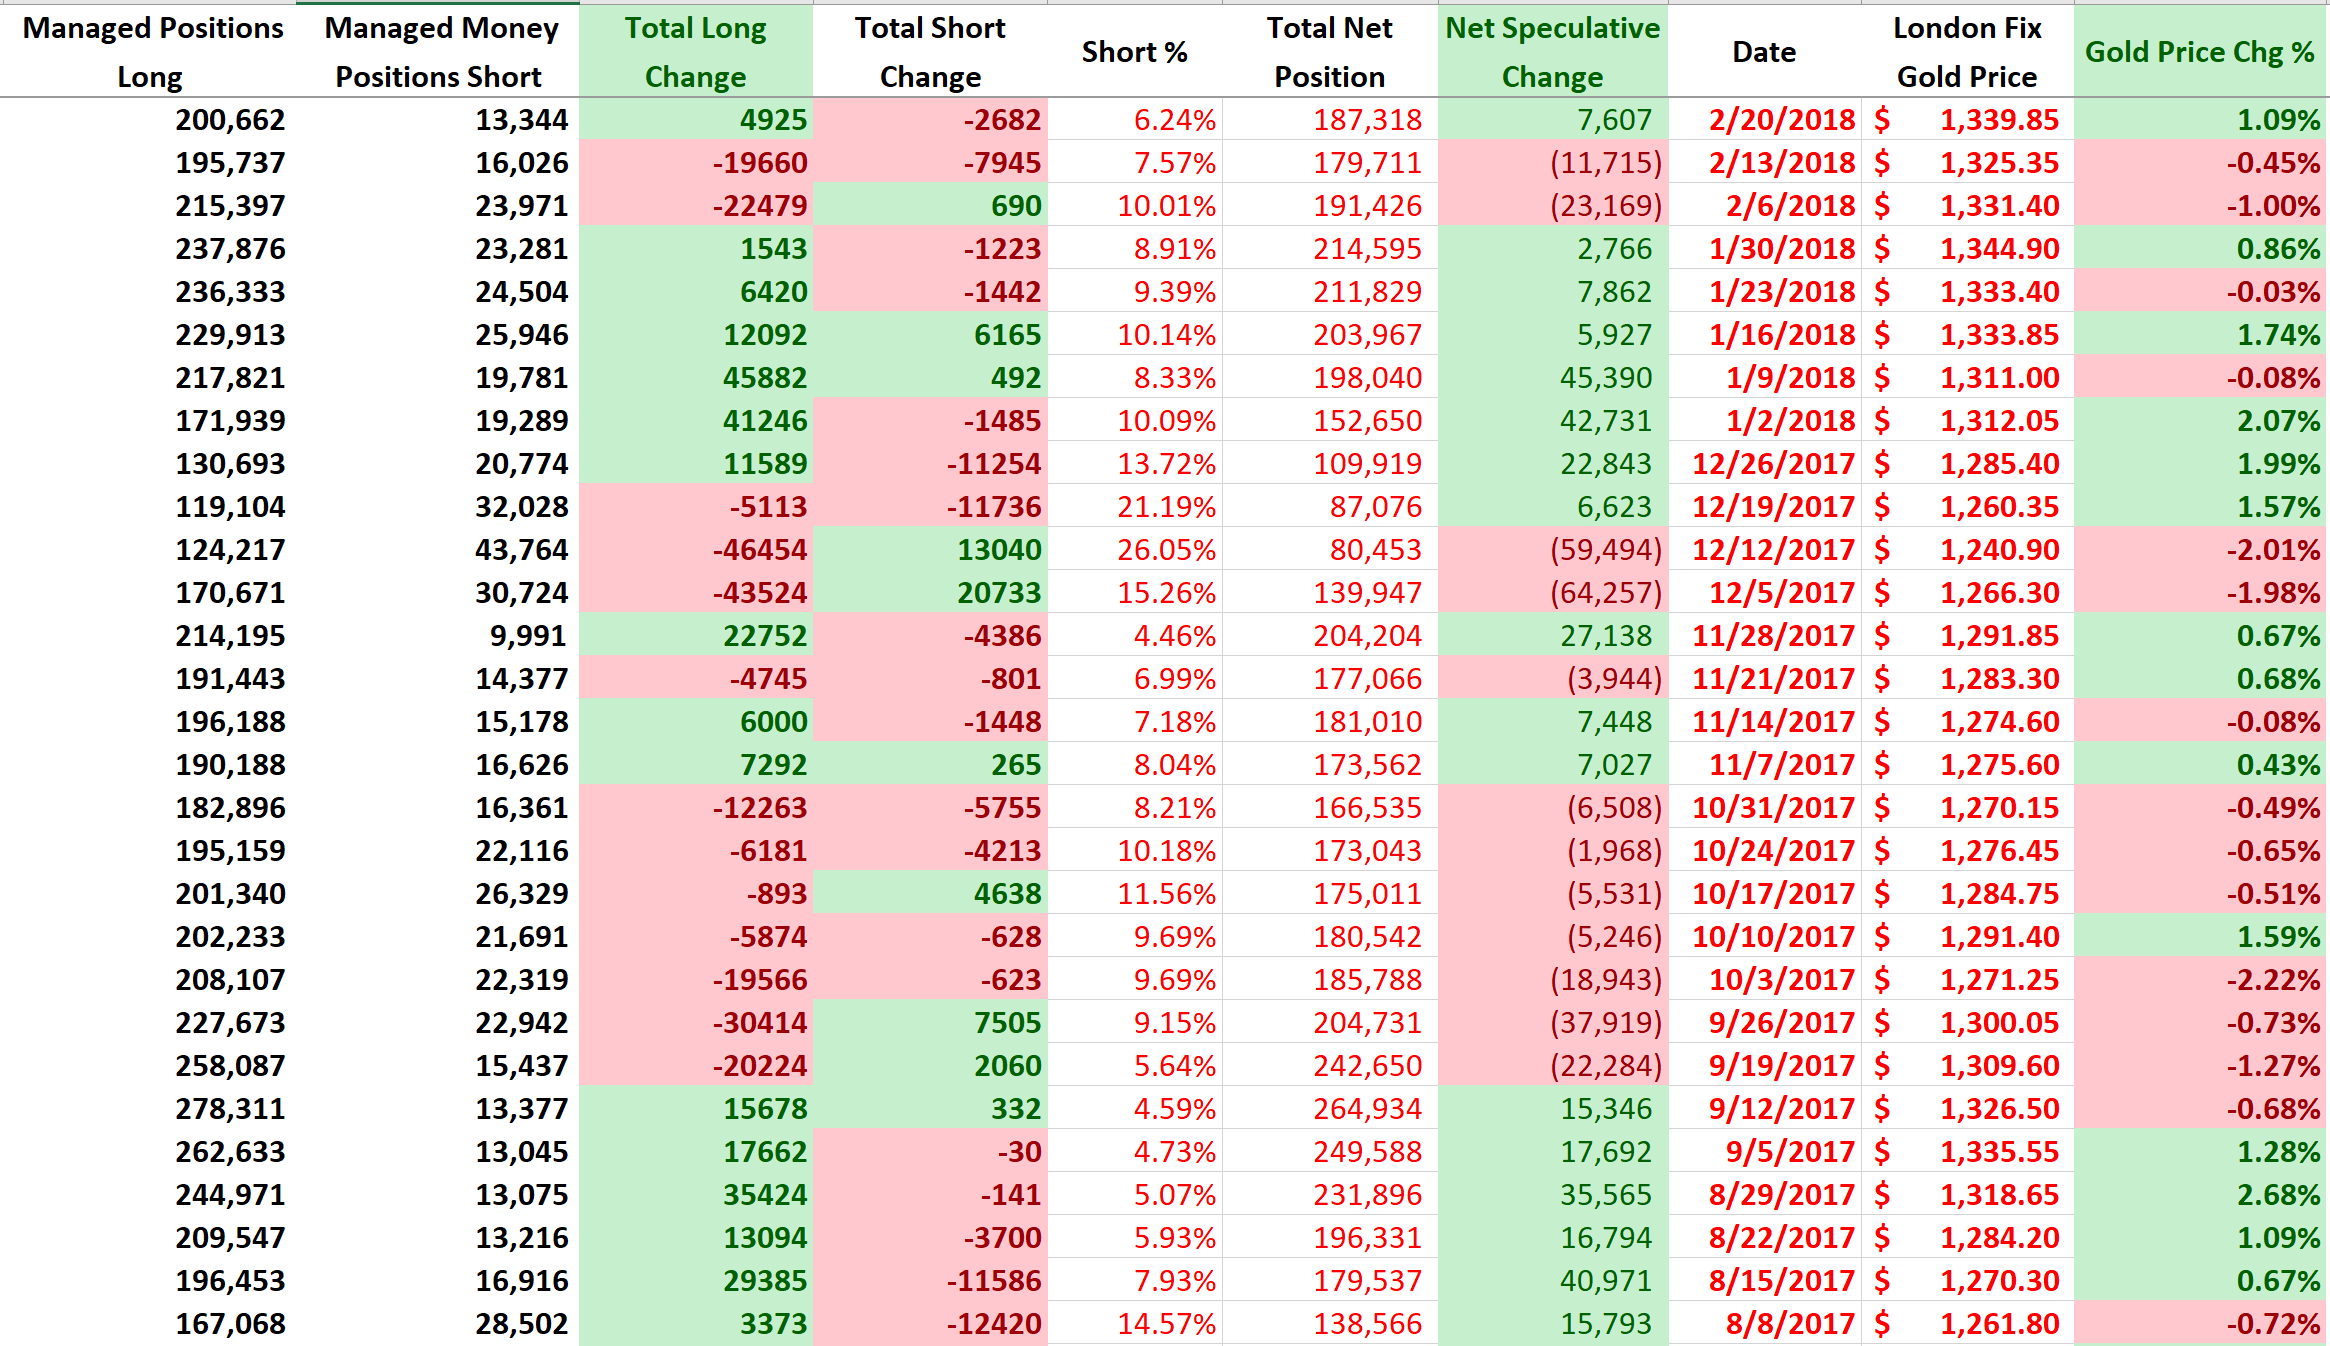
Task: Click the Total Long Change column header
Action: tap(696, 52)
